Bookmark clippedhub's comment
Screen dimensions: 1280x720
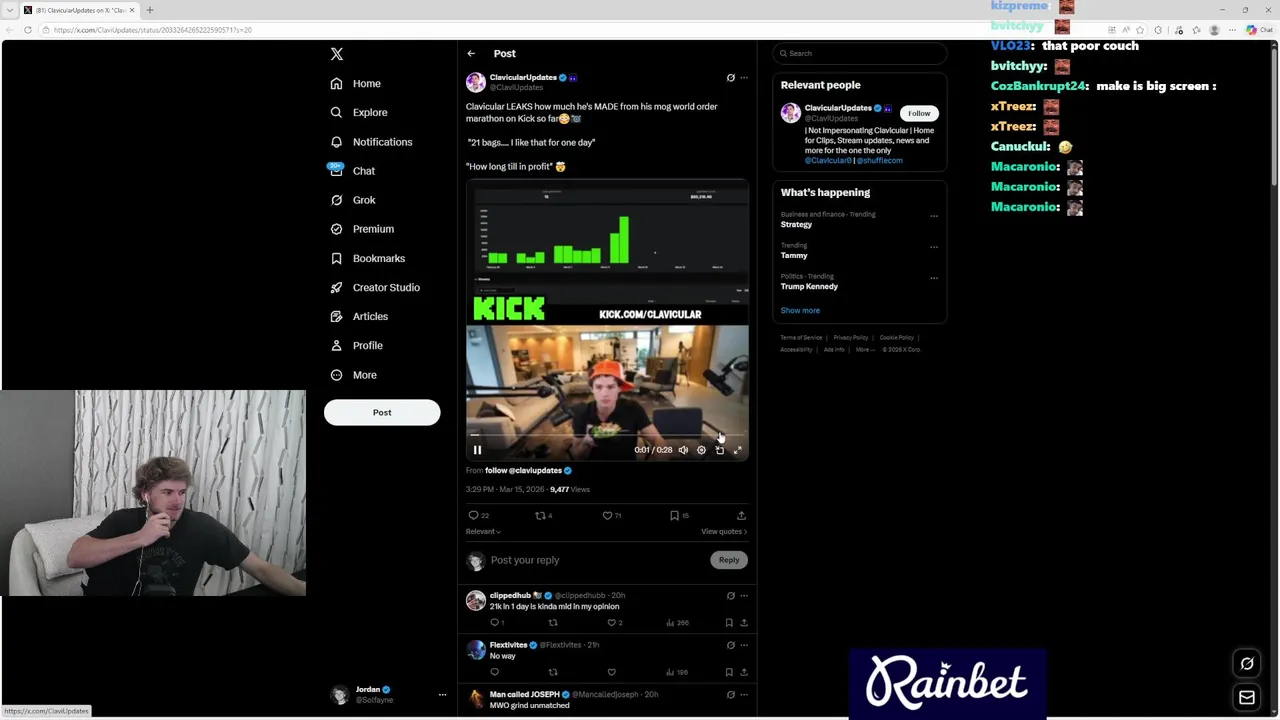(x=728, y=623)
